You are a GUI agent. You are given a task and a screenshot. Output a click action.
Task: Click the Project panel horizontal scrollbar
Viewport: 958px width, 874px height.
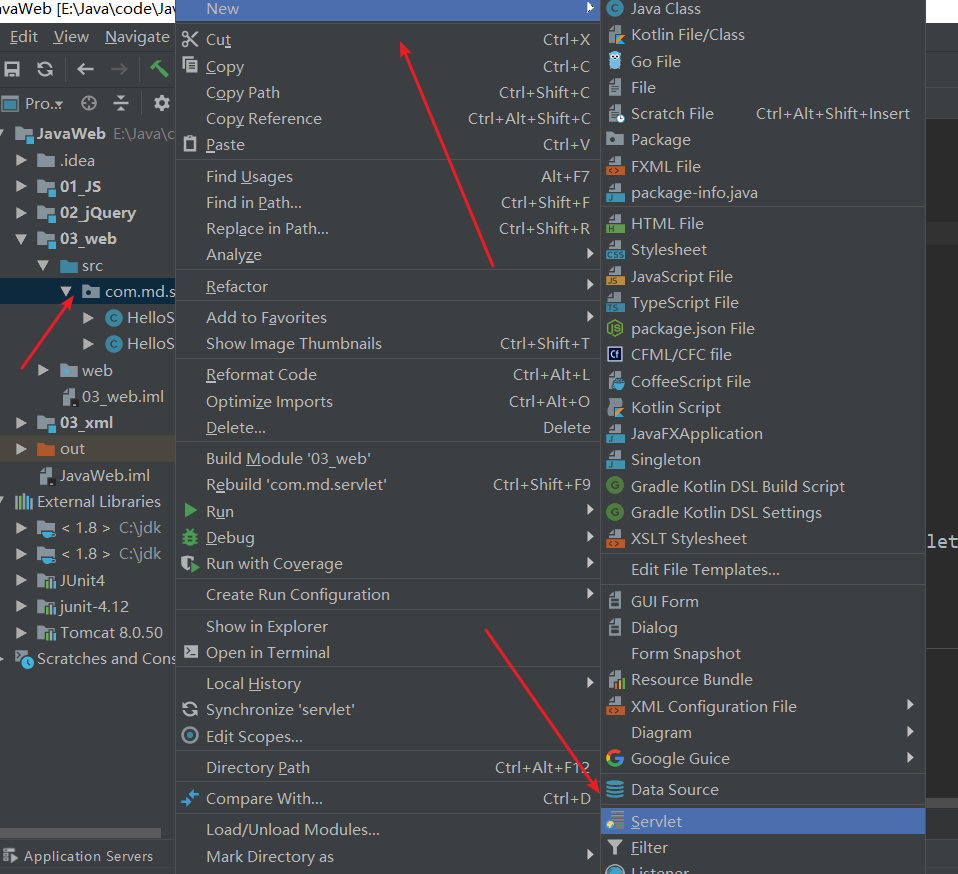81,833
